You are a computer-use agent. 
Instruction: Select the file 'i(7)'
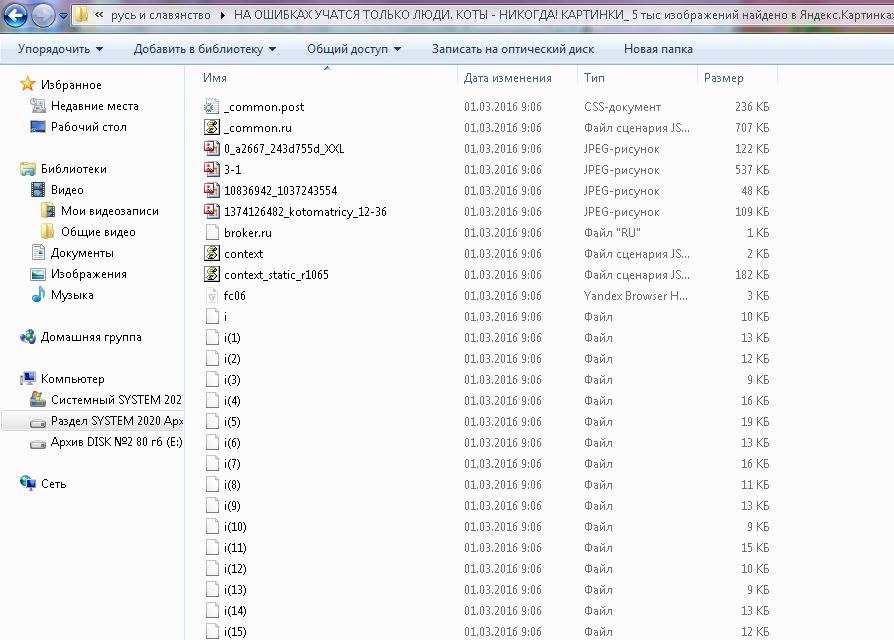click(x=232, y=463)
